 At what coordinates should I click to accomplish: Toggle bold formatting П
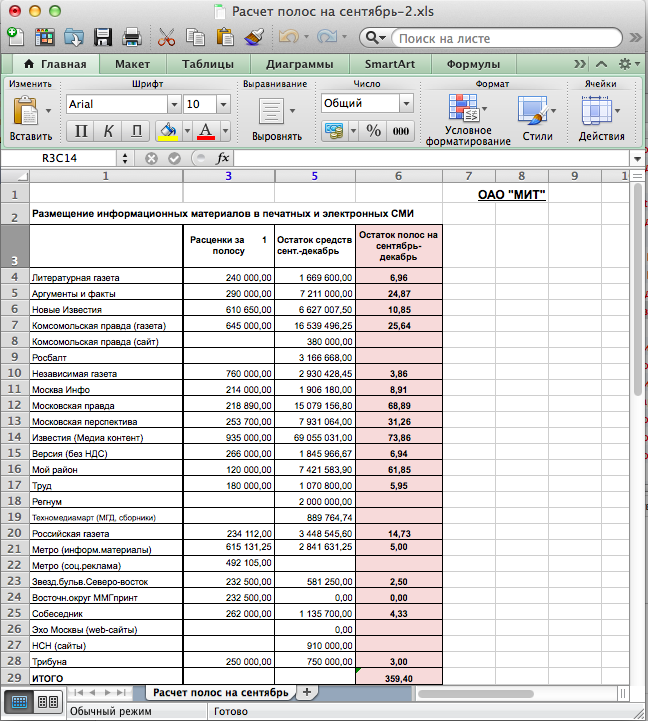[x=80, y=131]
